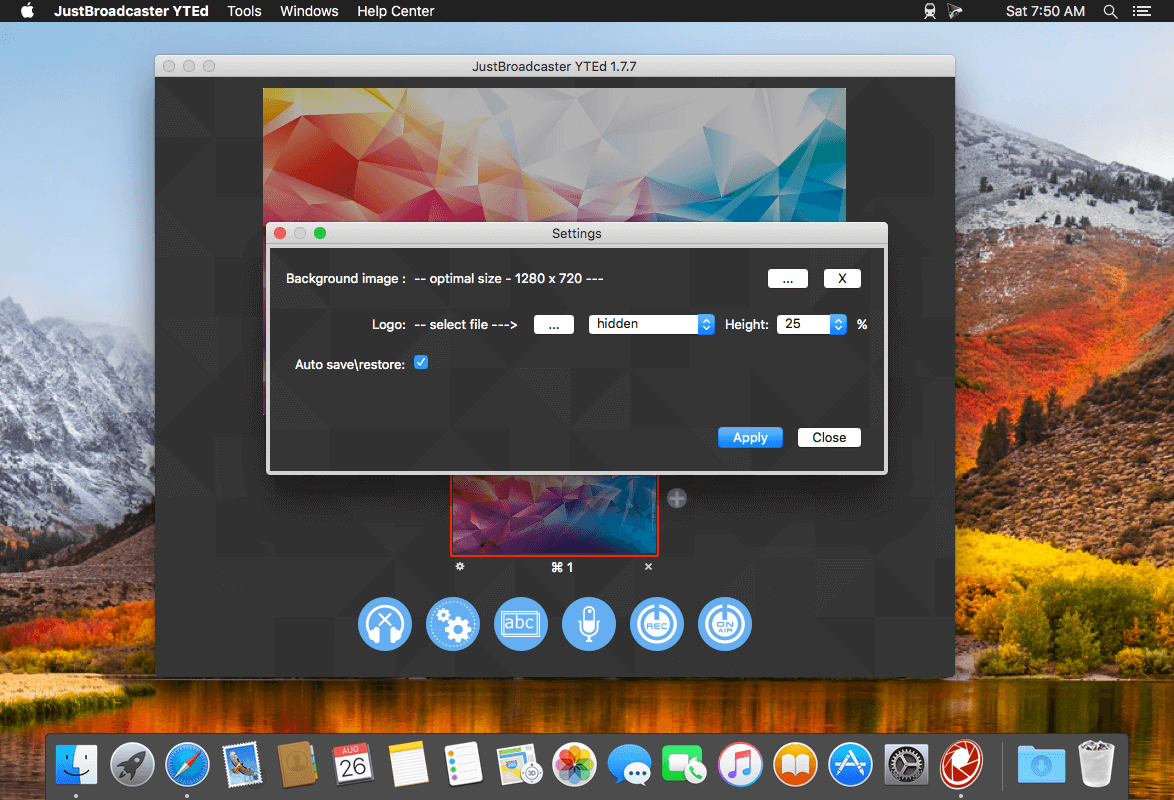Add a new scene with the plus icon
The width and height of the screenshot is (1174, 800).
pos(677,498)
